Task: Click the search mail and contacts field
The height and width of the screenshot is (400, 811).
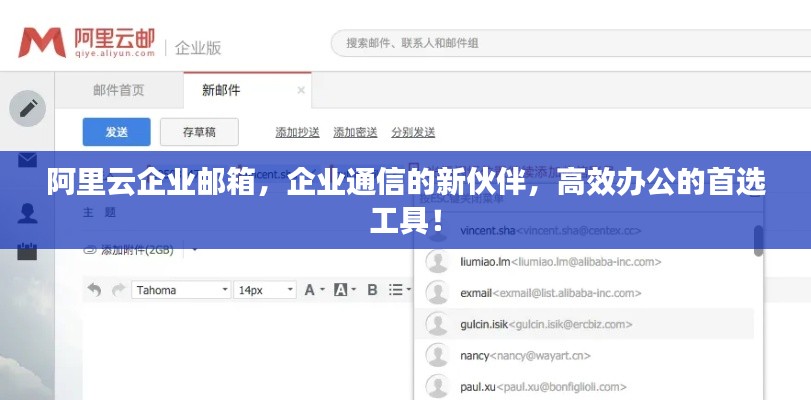Action: [570, 43]
